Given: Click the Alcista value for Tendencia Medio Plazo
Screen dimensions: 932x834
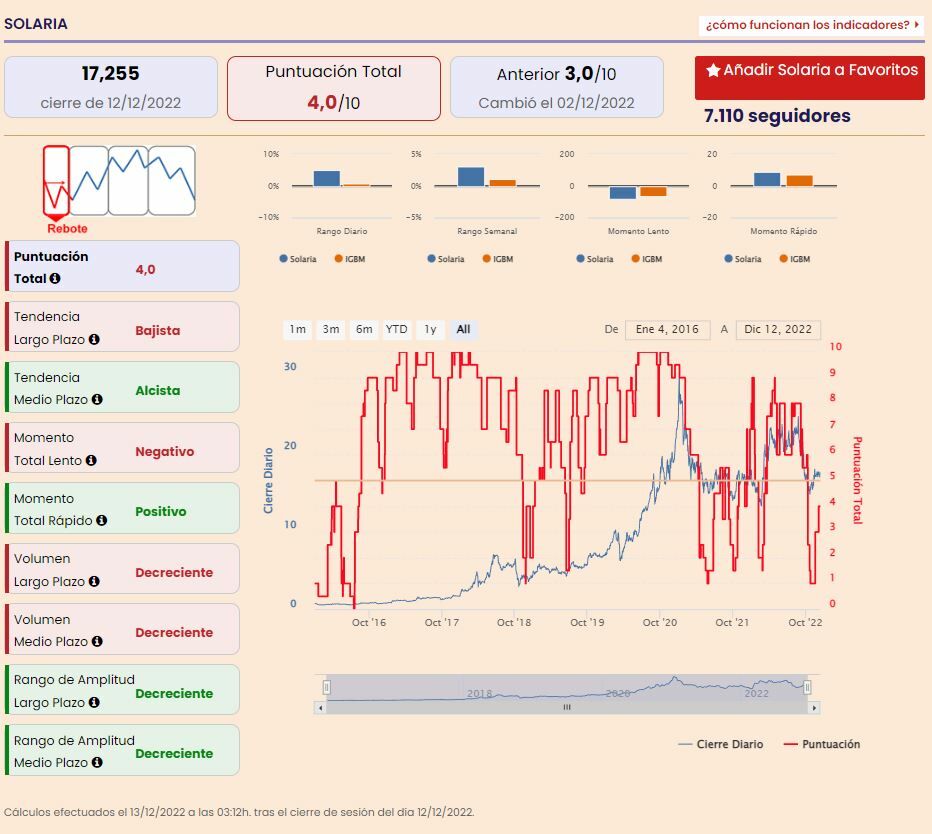Looking at the screenshot, I should pyautogui.click(x=158, y=391).
